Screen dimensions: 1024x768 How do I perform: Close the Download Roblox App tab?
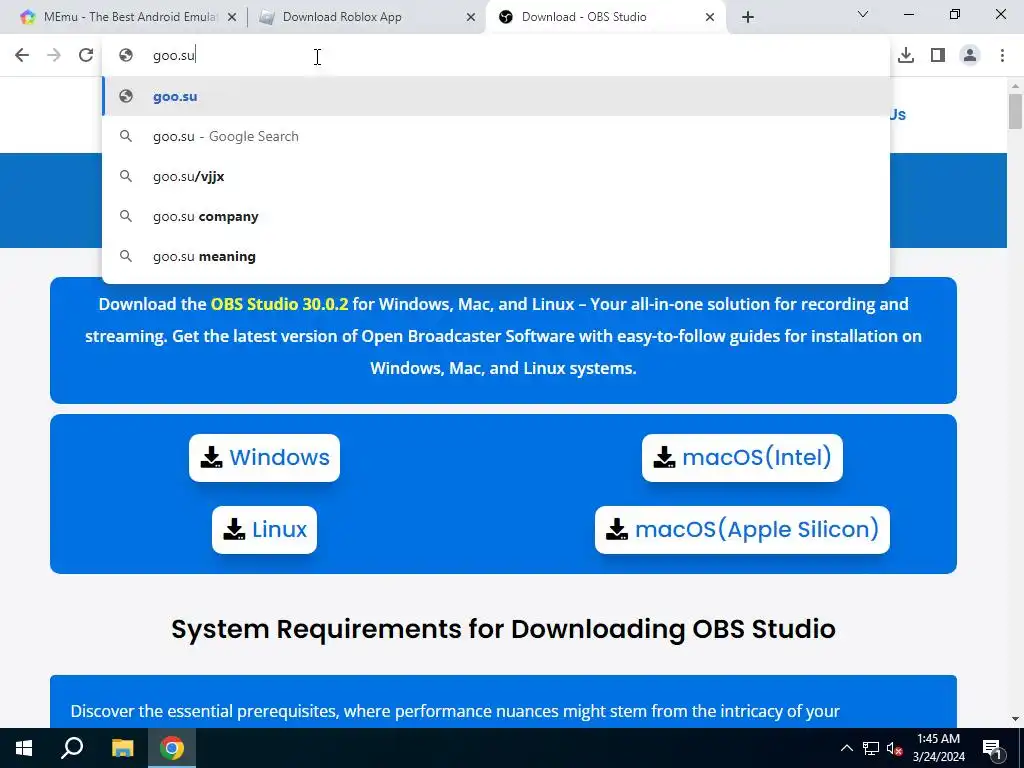click(471, 18)
